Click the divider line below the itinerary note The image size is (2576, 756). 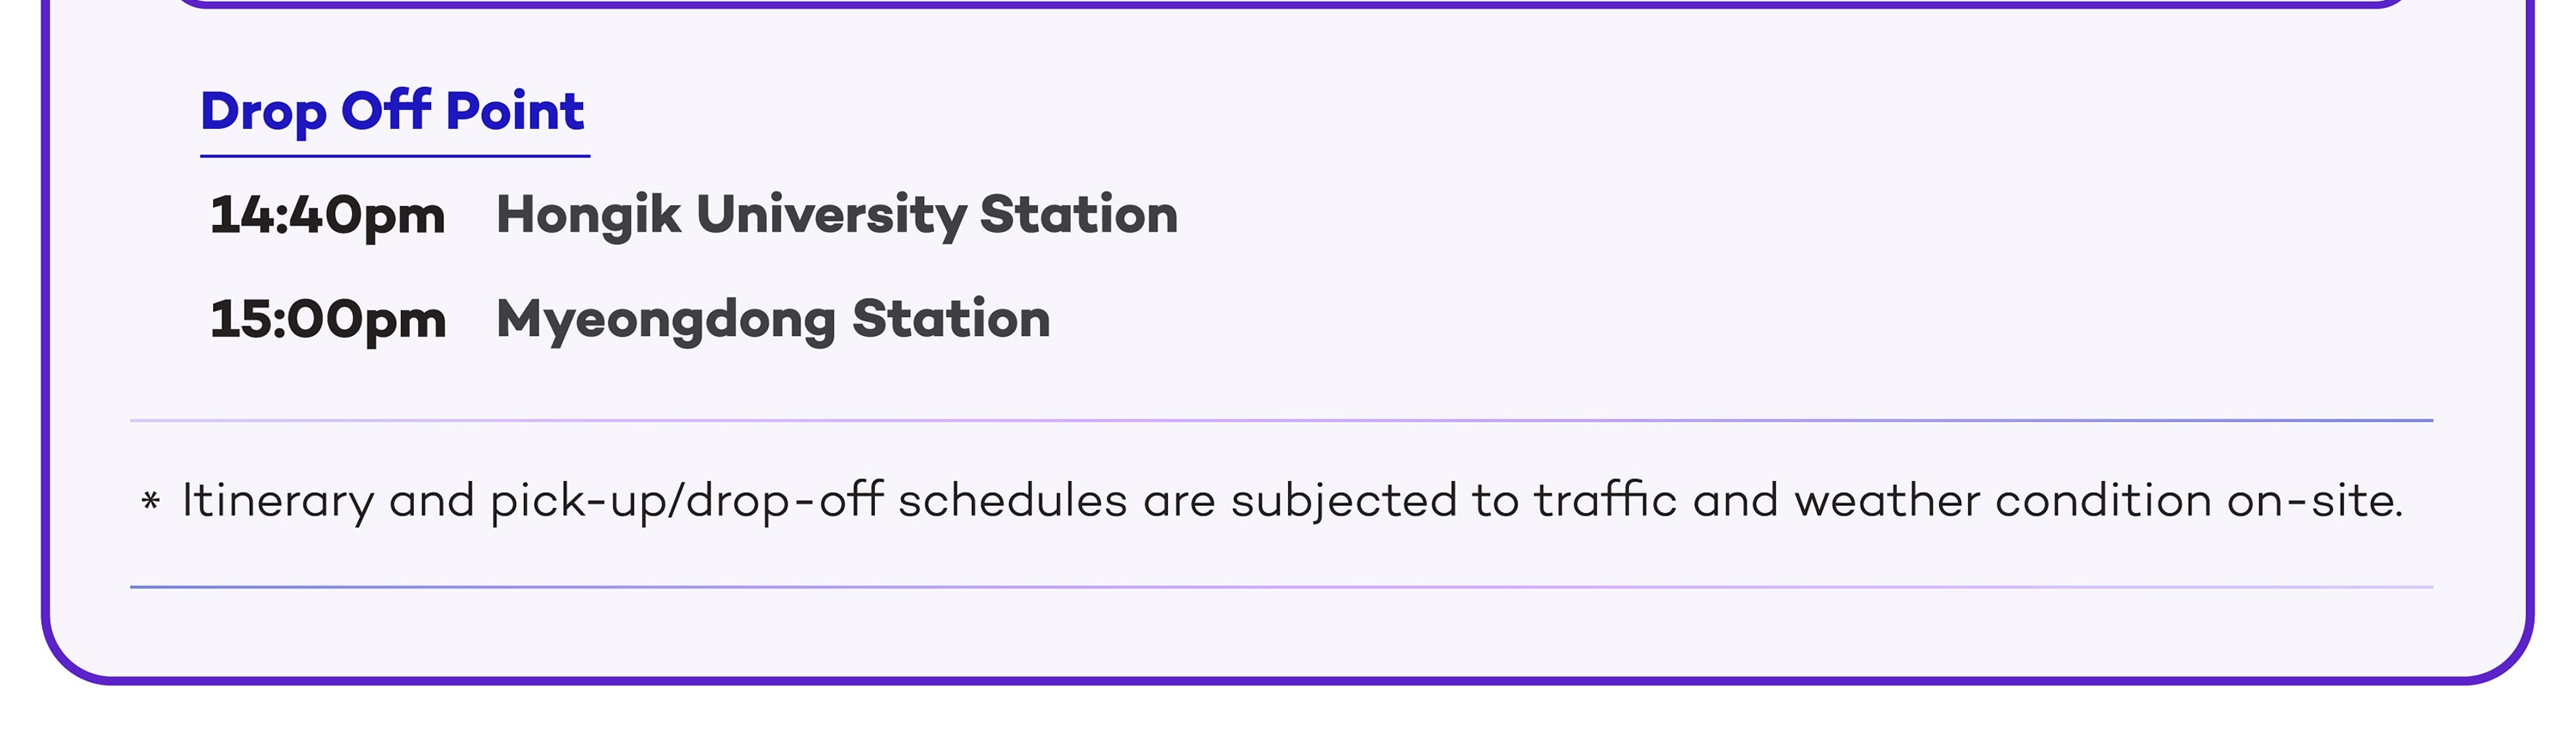tap(1281, 587)
